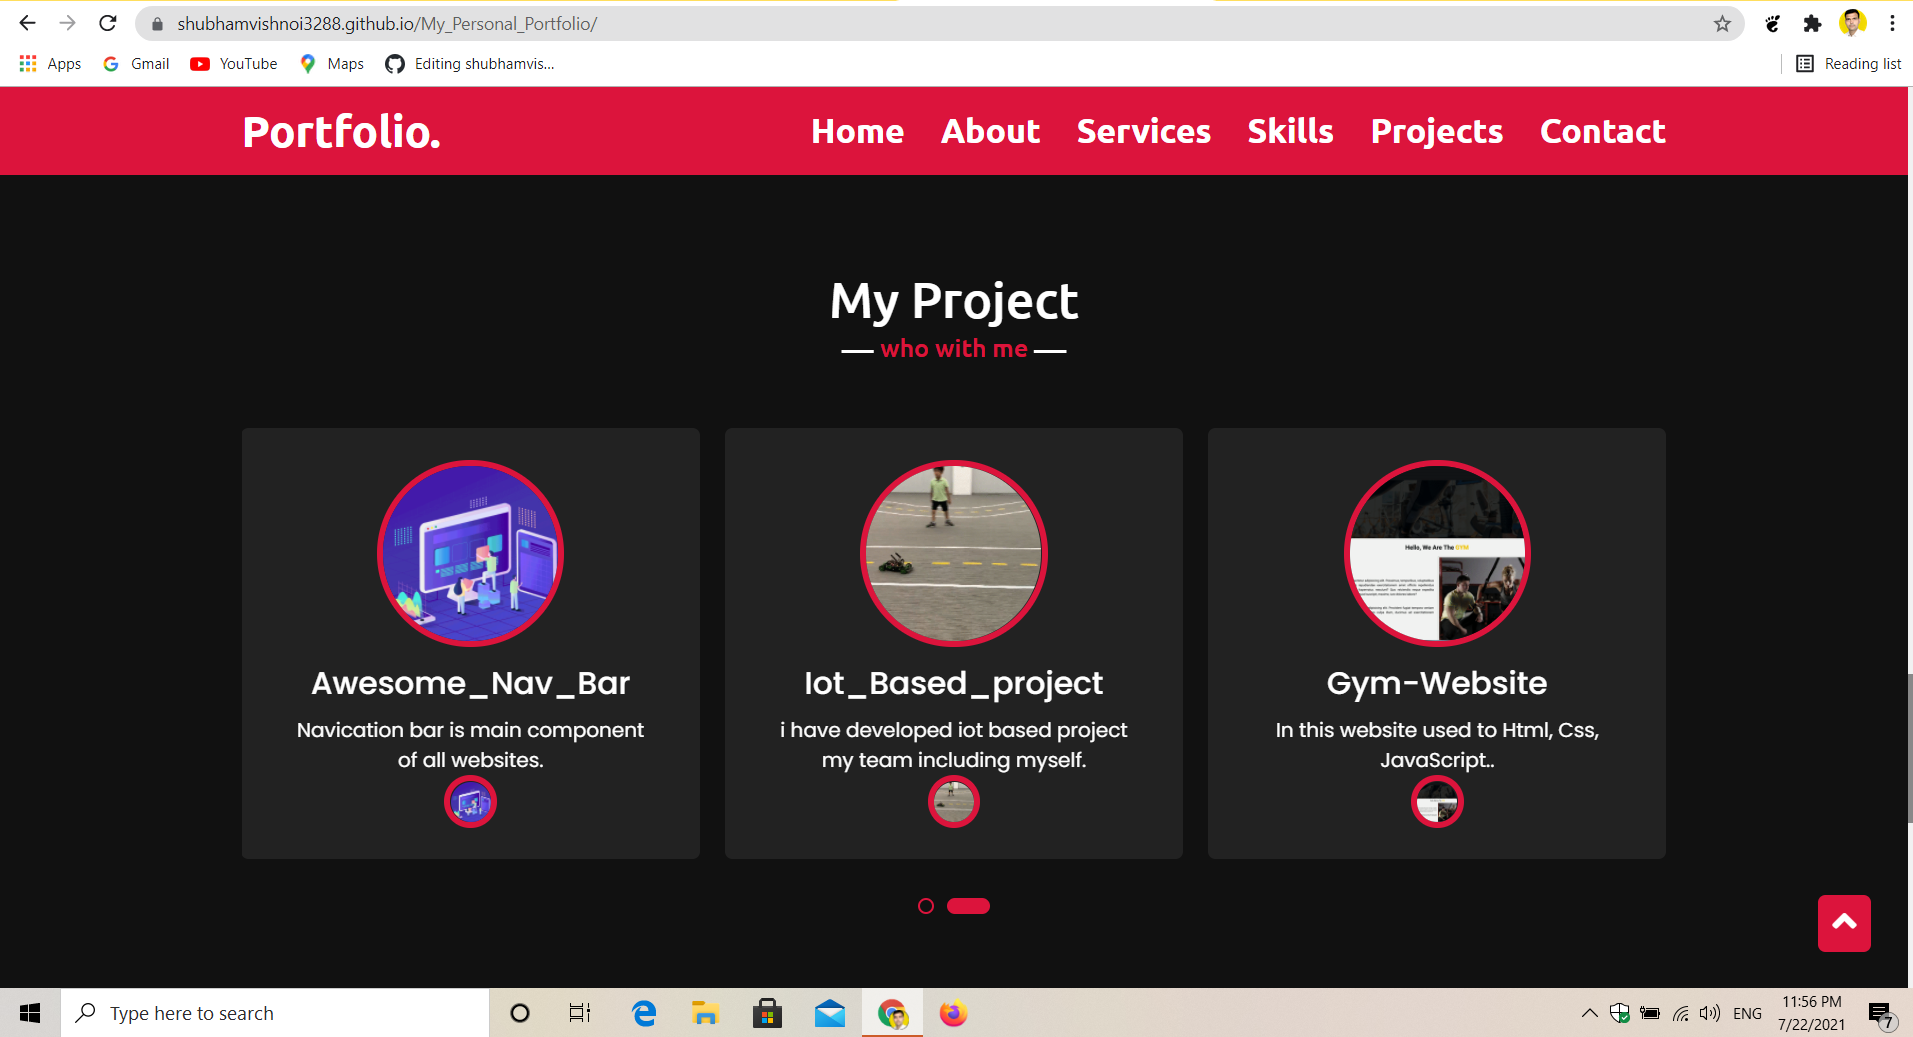Open the Apps bookmark shortcut
The image size is (1913, 1037).
tap(50, 64)
